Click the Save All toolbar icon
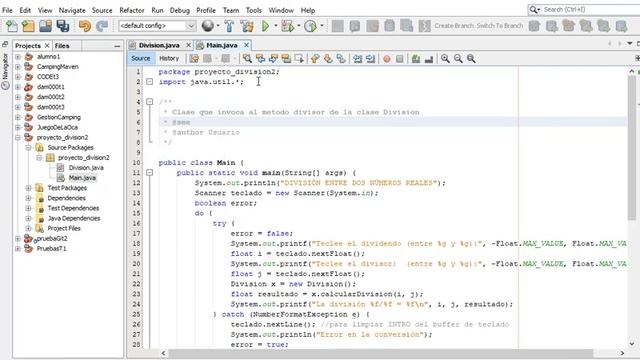The height and width of the screenshot is (360, 640). 63,26
